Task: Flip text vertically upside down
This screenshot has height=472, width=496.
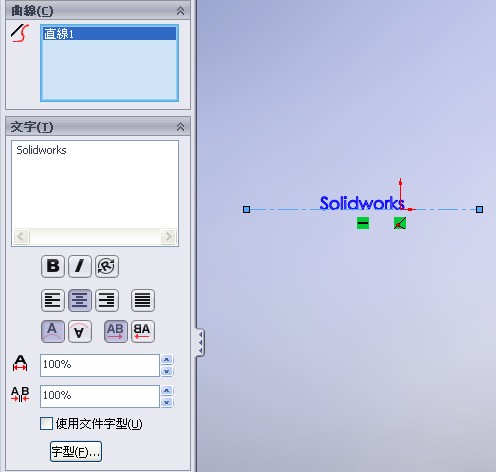Action: coord(80,331)
